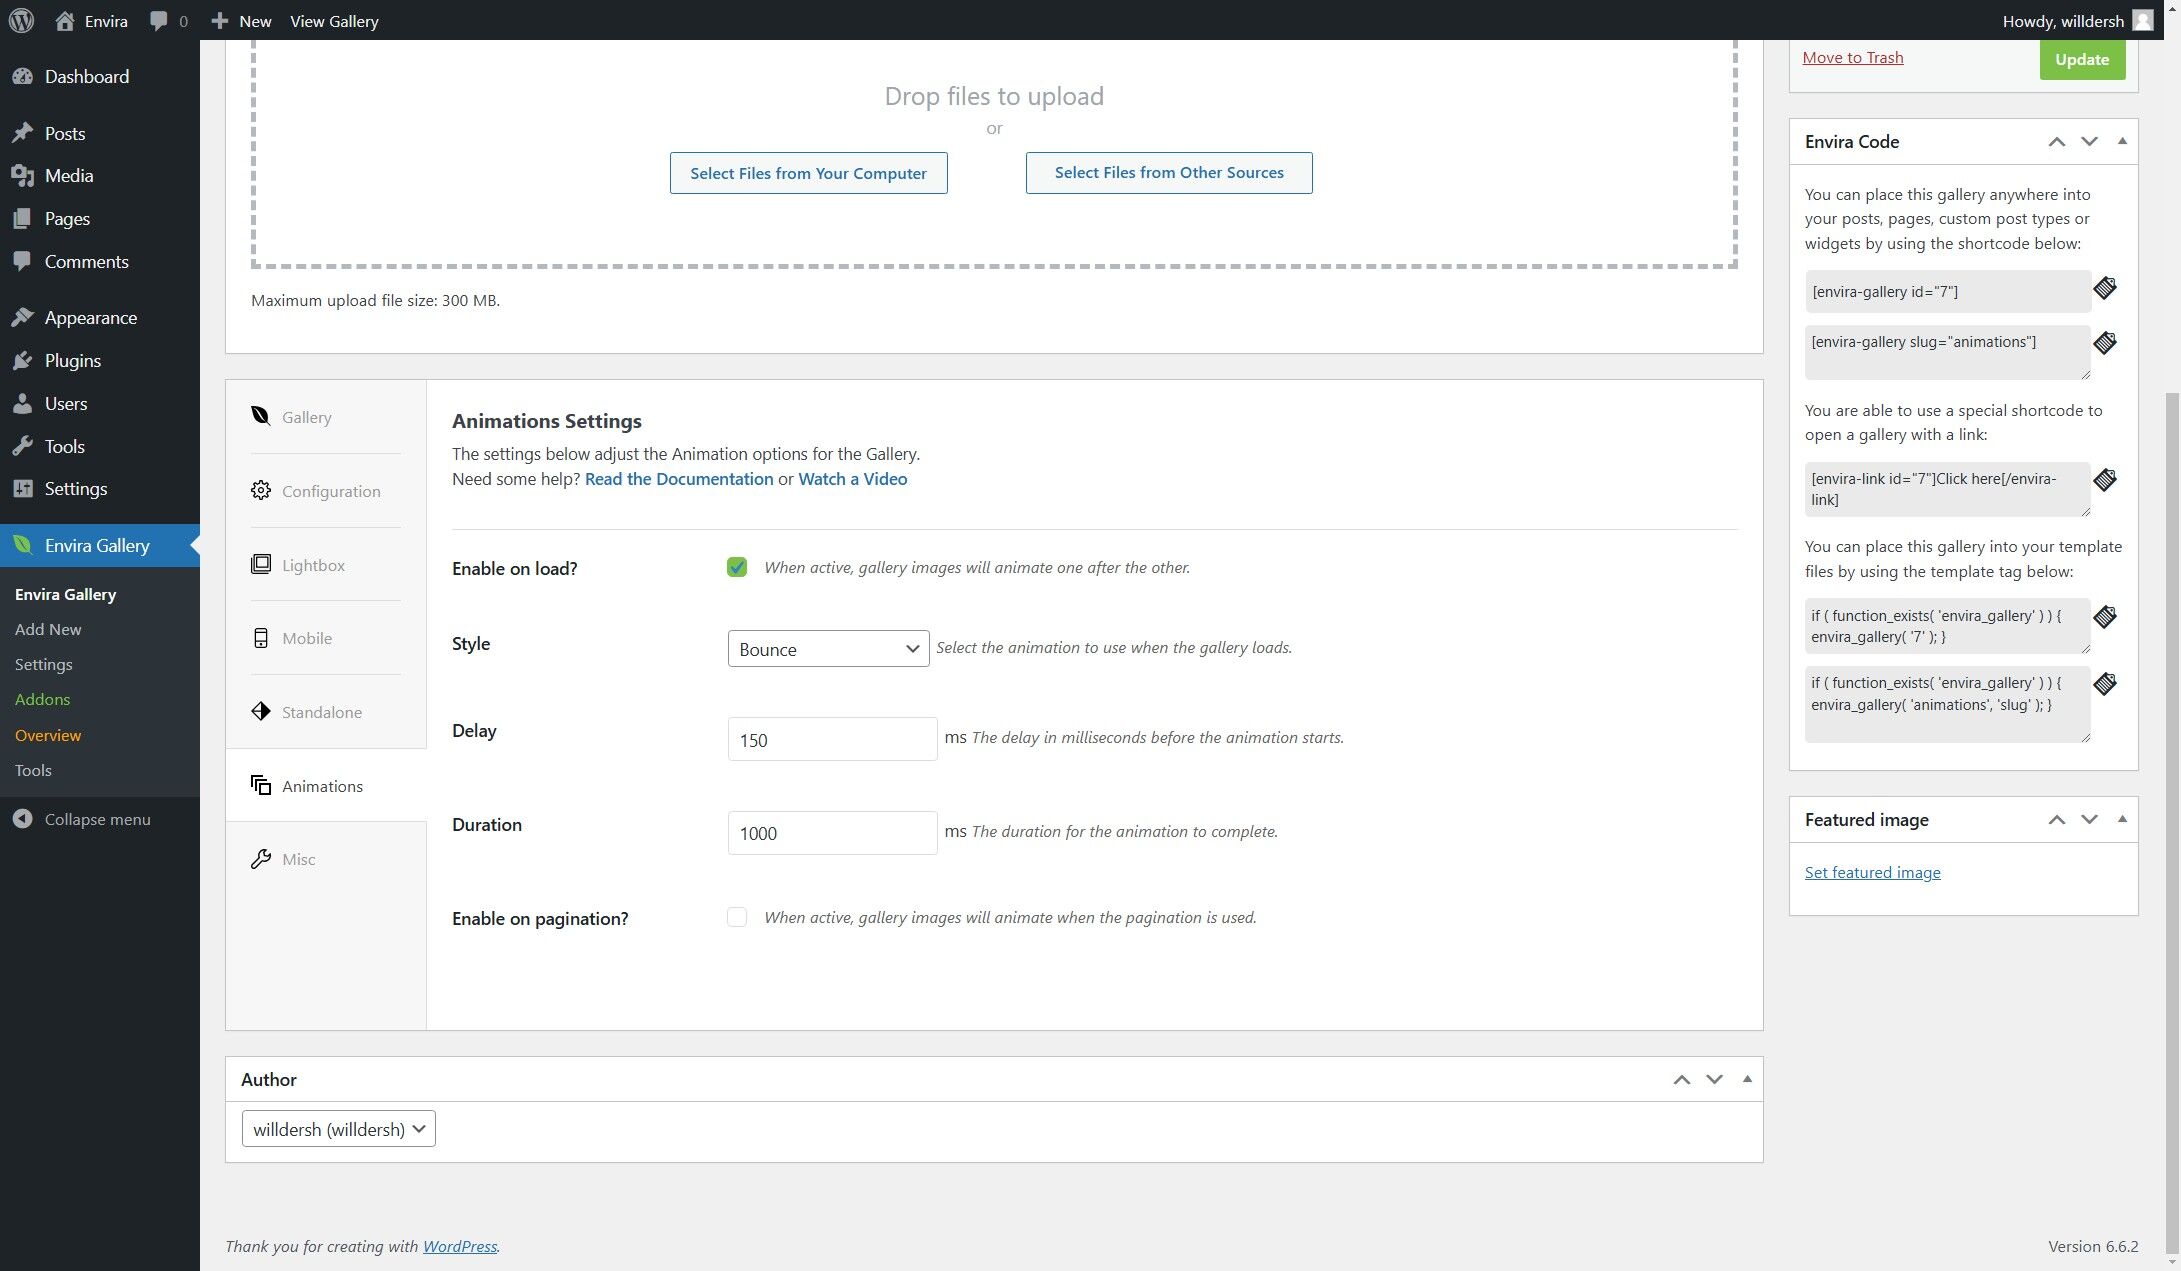Open Tools under Envira Gallery submenu
Viewport: 2181px width, 1271px height.
[x=33, y=770]
